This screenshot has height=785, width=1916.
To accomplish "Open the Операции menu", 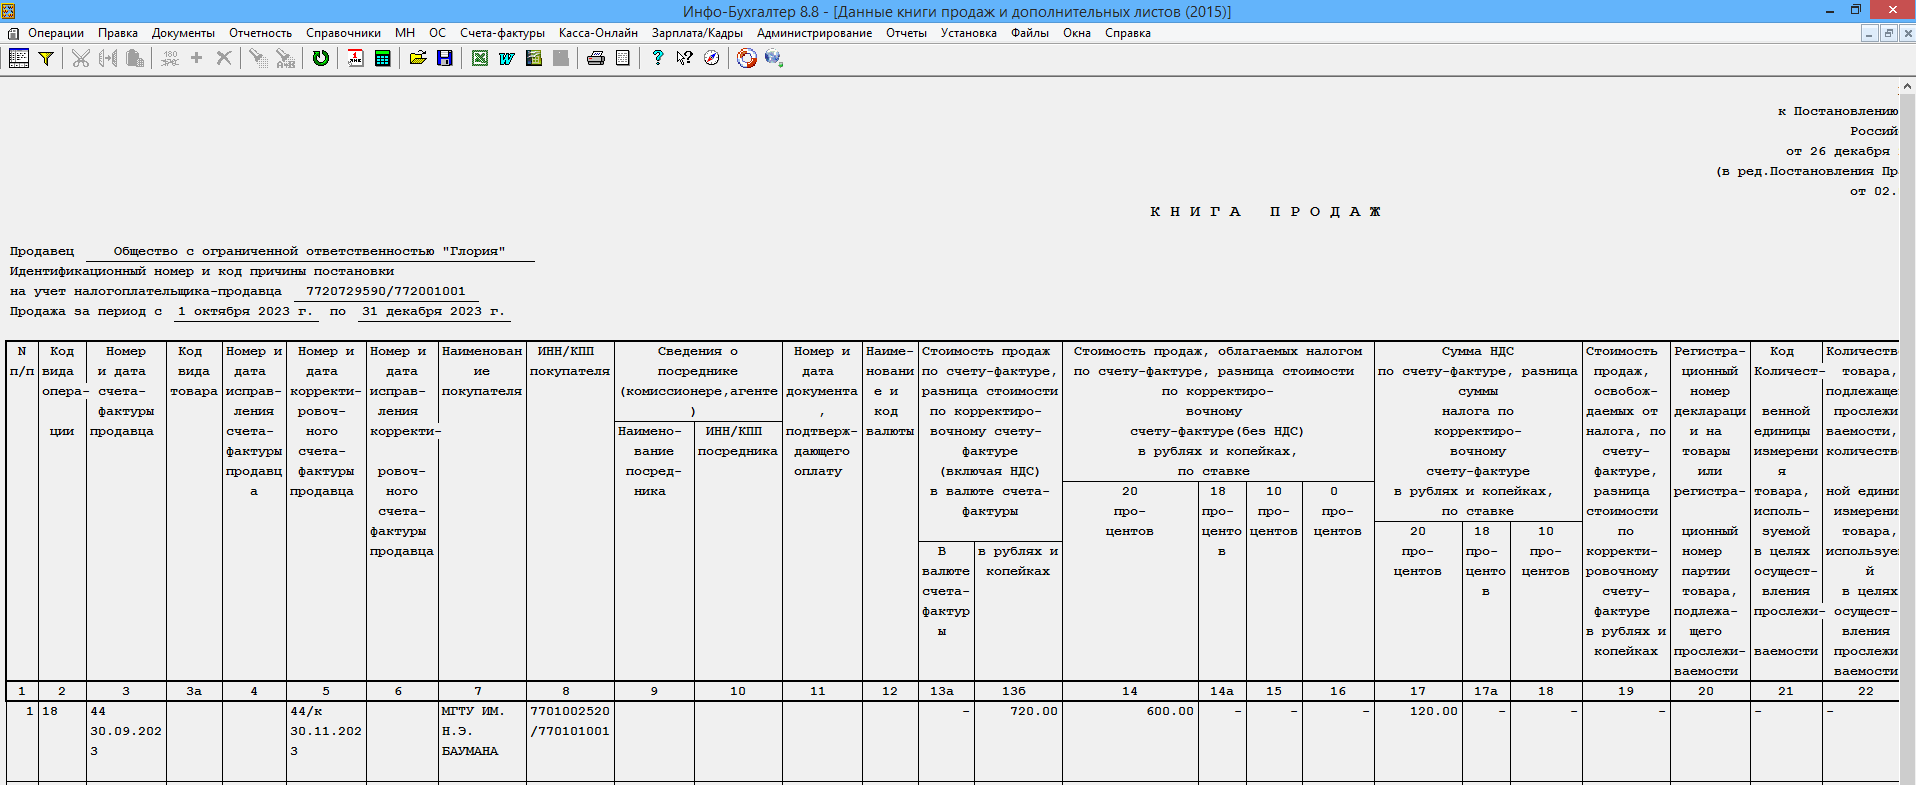I will point(56,33).
